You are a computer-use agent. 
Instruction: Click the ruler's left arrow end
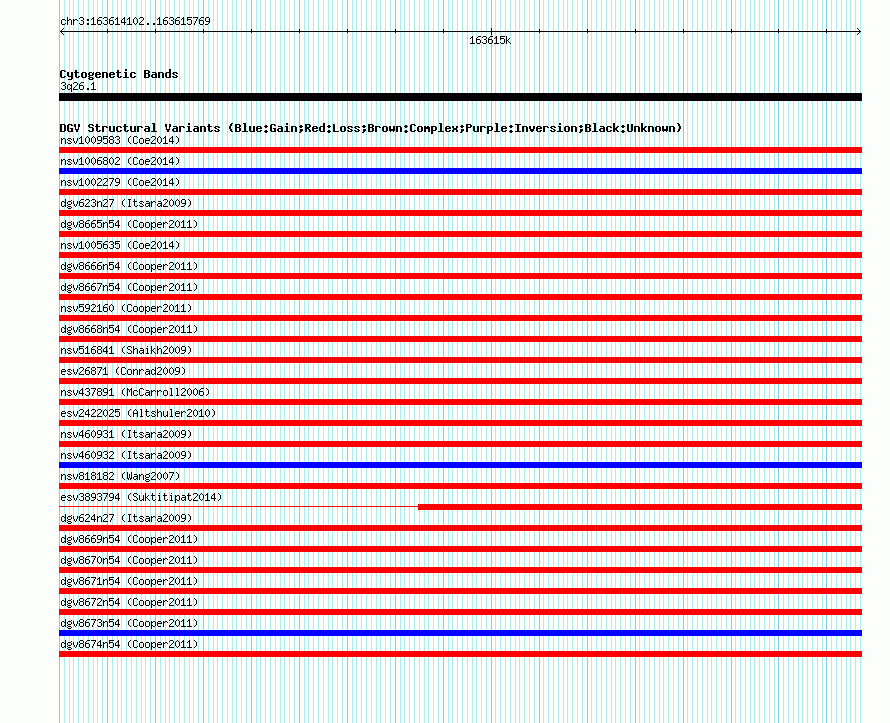pos(62,32)
